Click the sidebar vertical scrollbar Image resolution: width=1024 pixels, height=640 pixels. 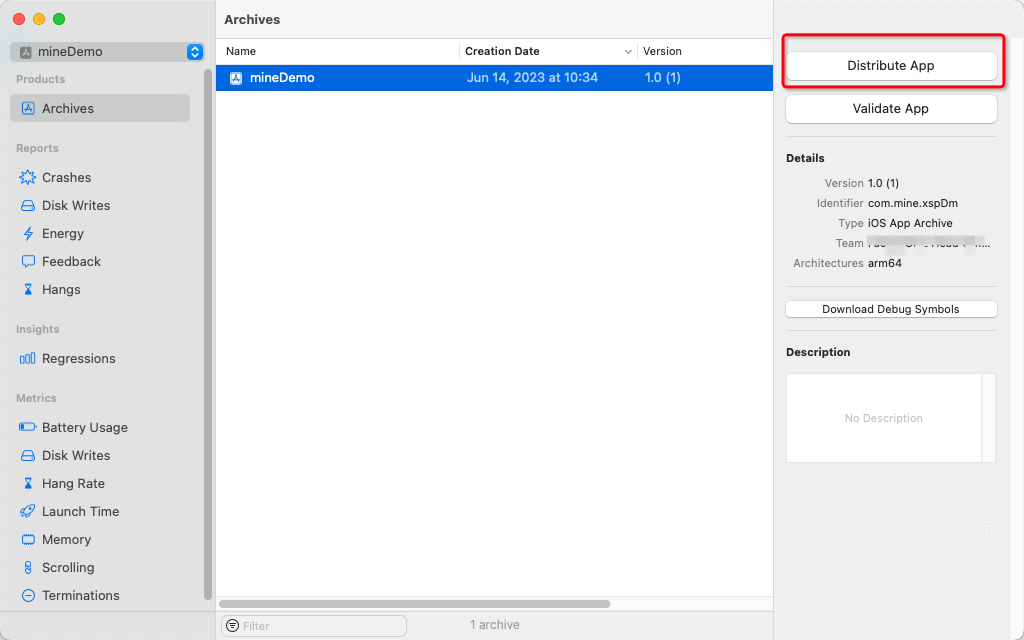(208, 333)
